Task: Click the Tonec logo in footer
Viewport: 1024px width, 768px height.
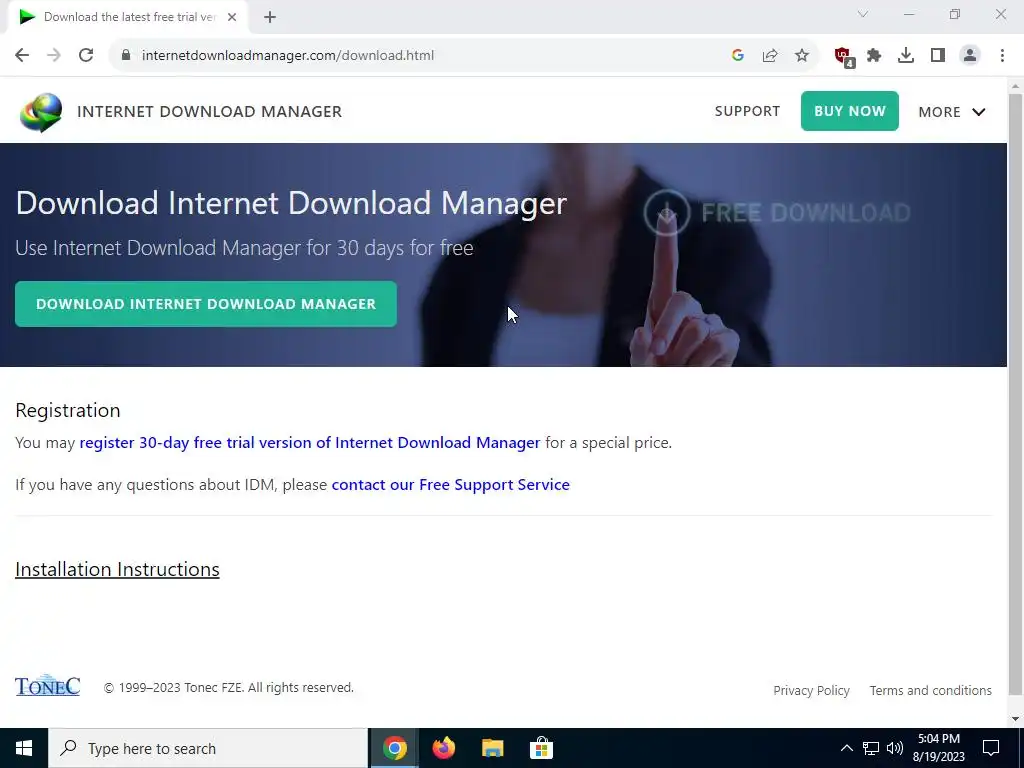Action: [x=47, y=685]
